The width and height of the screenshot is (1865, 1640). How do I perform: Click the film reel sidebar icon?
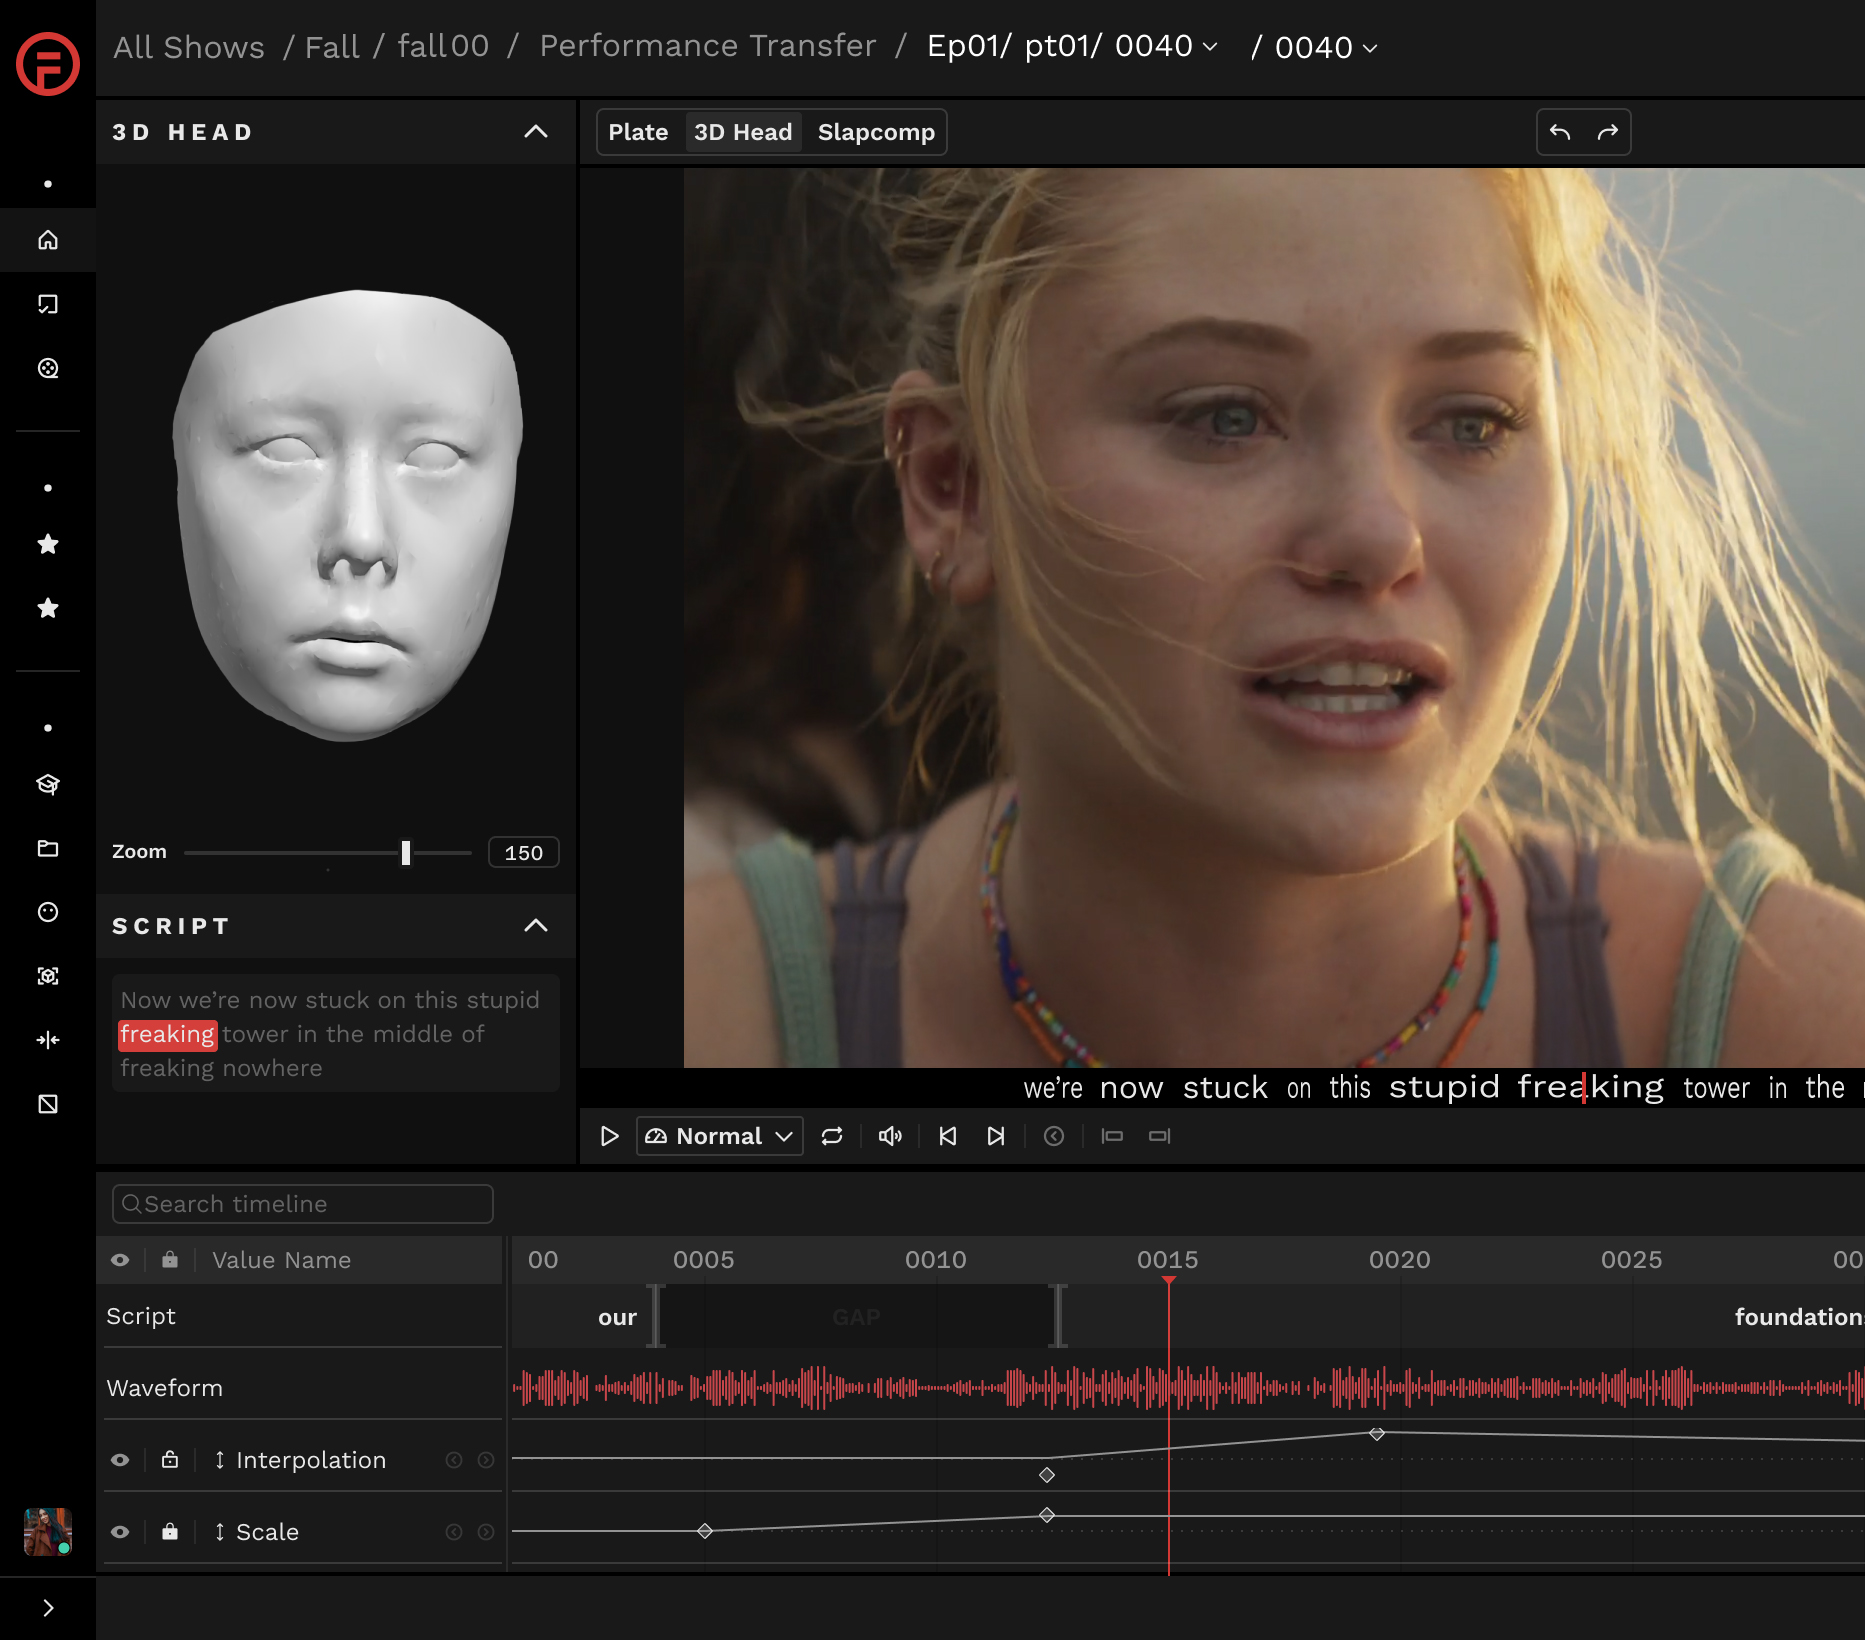[48, 368]
